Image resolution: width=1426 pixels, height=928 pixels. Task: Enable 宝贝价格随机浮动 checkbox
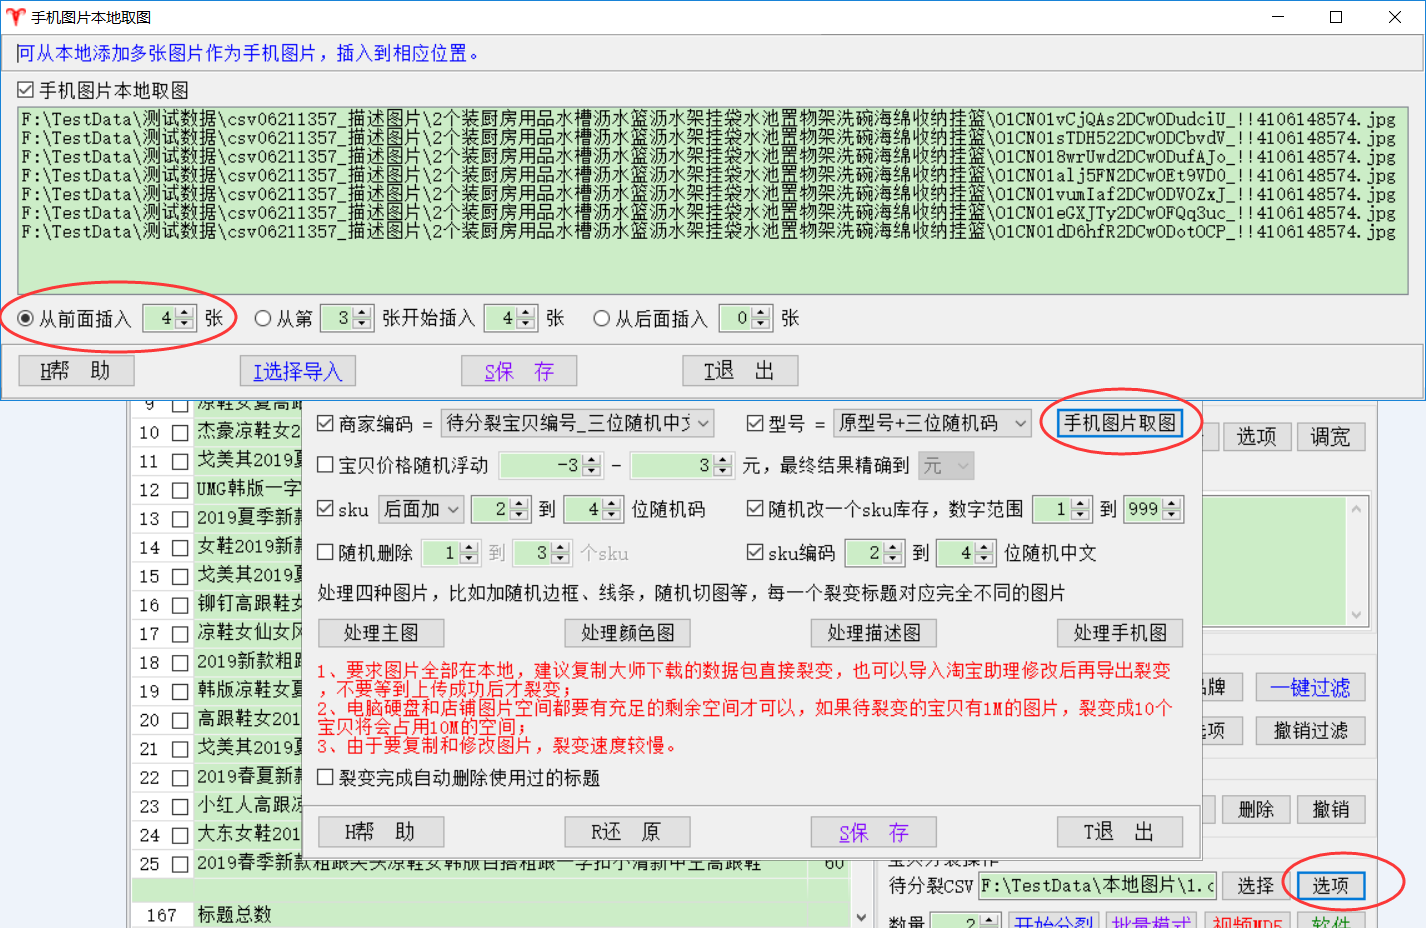[325, 465]
